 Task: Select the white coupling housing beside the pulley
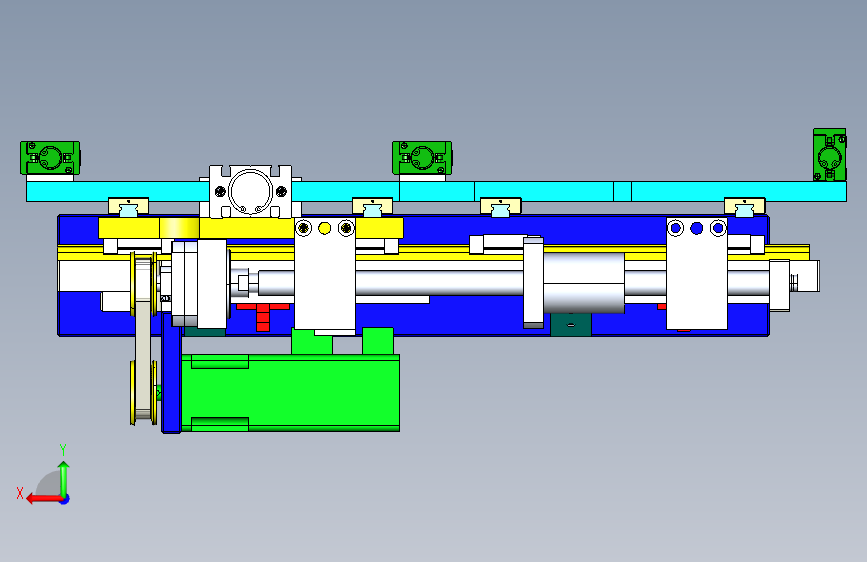click(x=200, y=284)
